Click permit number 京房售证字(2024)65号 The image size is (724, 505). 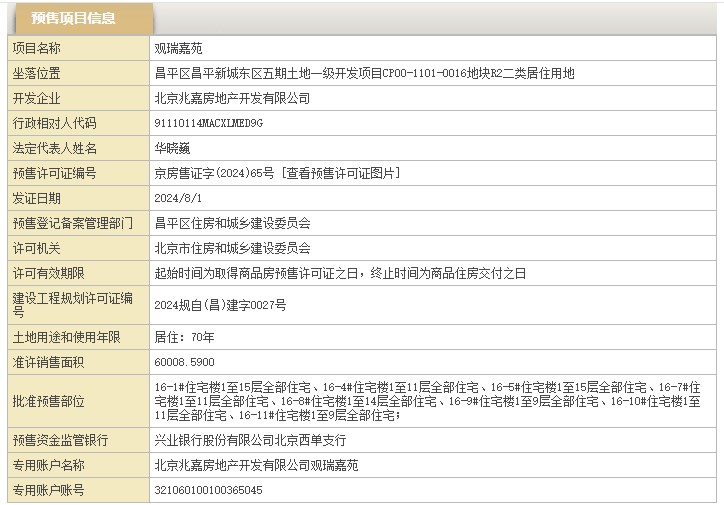(214, 173)
